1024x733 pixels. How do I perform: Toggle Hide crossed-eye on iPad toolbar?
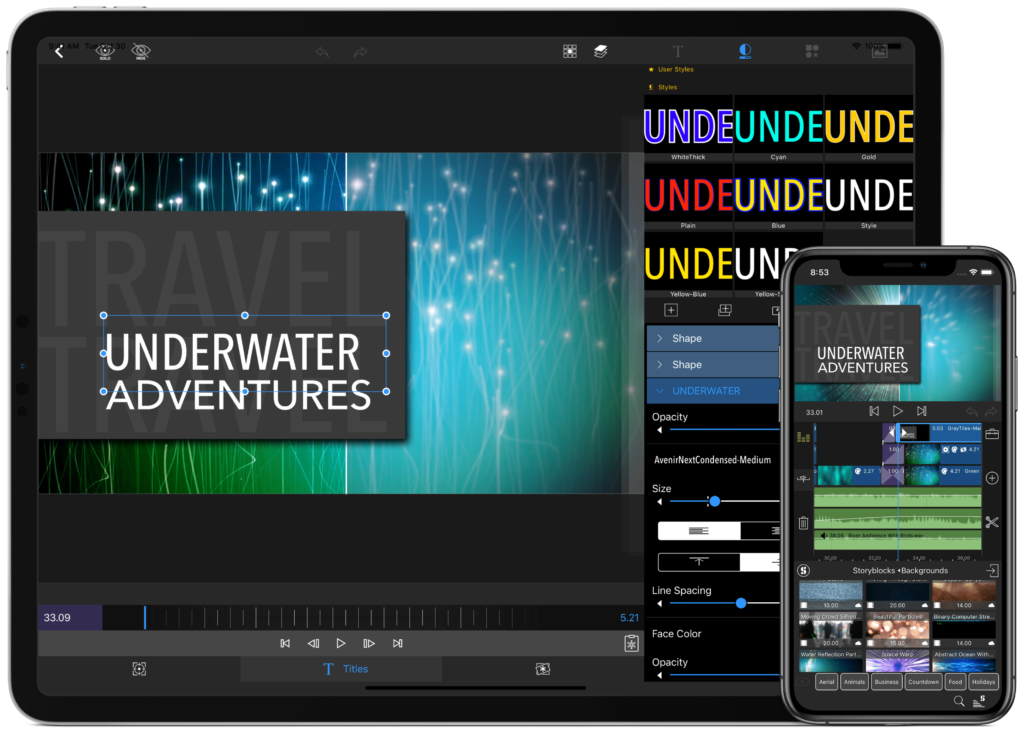pyautogui.click(x=141, y=51)
